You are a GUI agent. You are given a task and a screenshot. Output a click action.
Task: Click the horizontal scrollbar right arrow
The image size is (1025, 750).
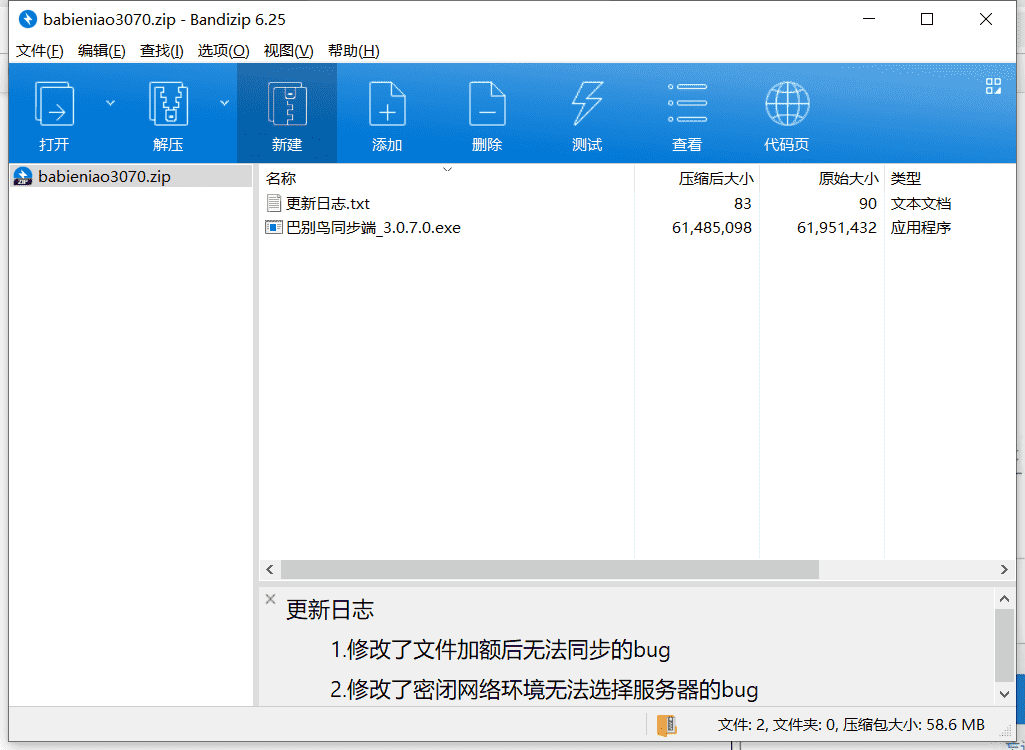(1005, 570)
